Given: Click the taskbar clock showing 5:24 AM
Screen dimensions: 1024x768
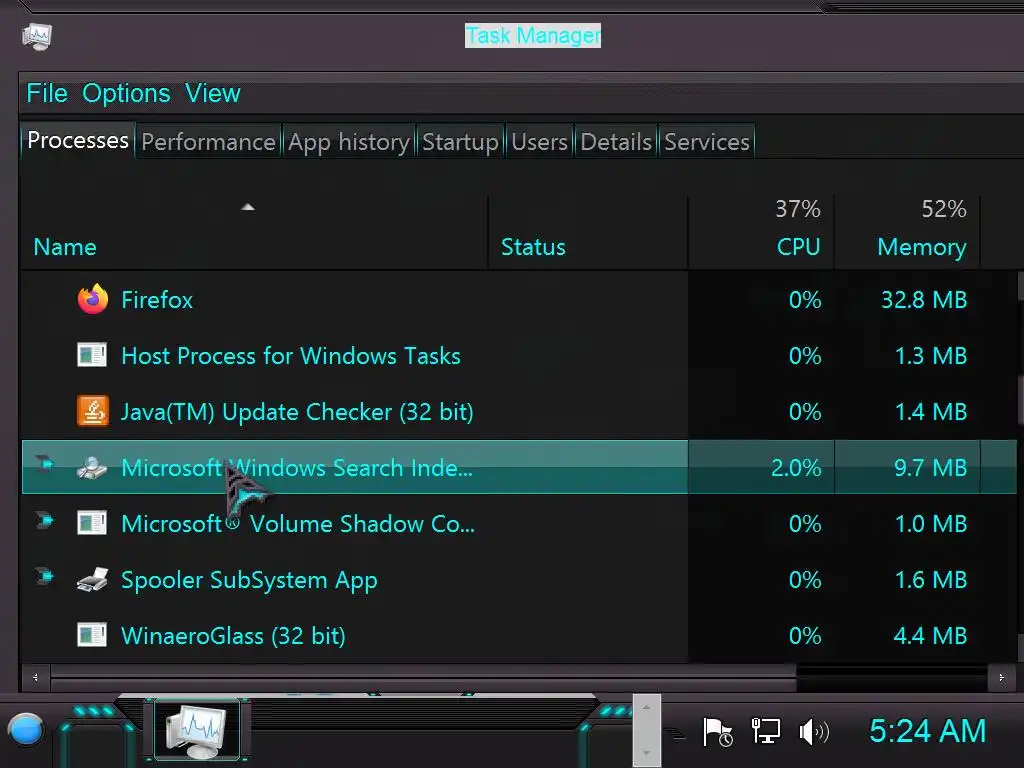Looking at the screenshot, I should click(x=927, y=731).
